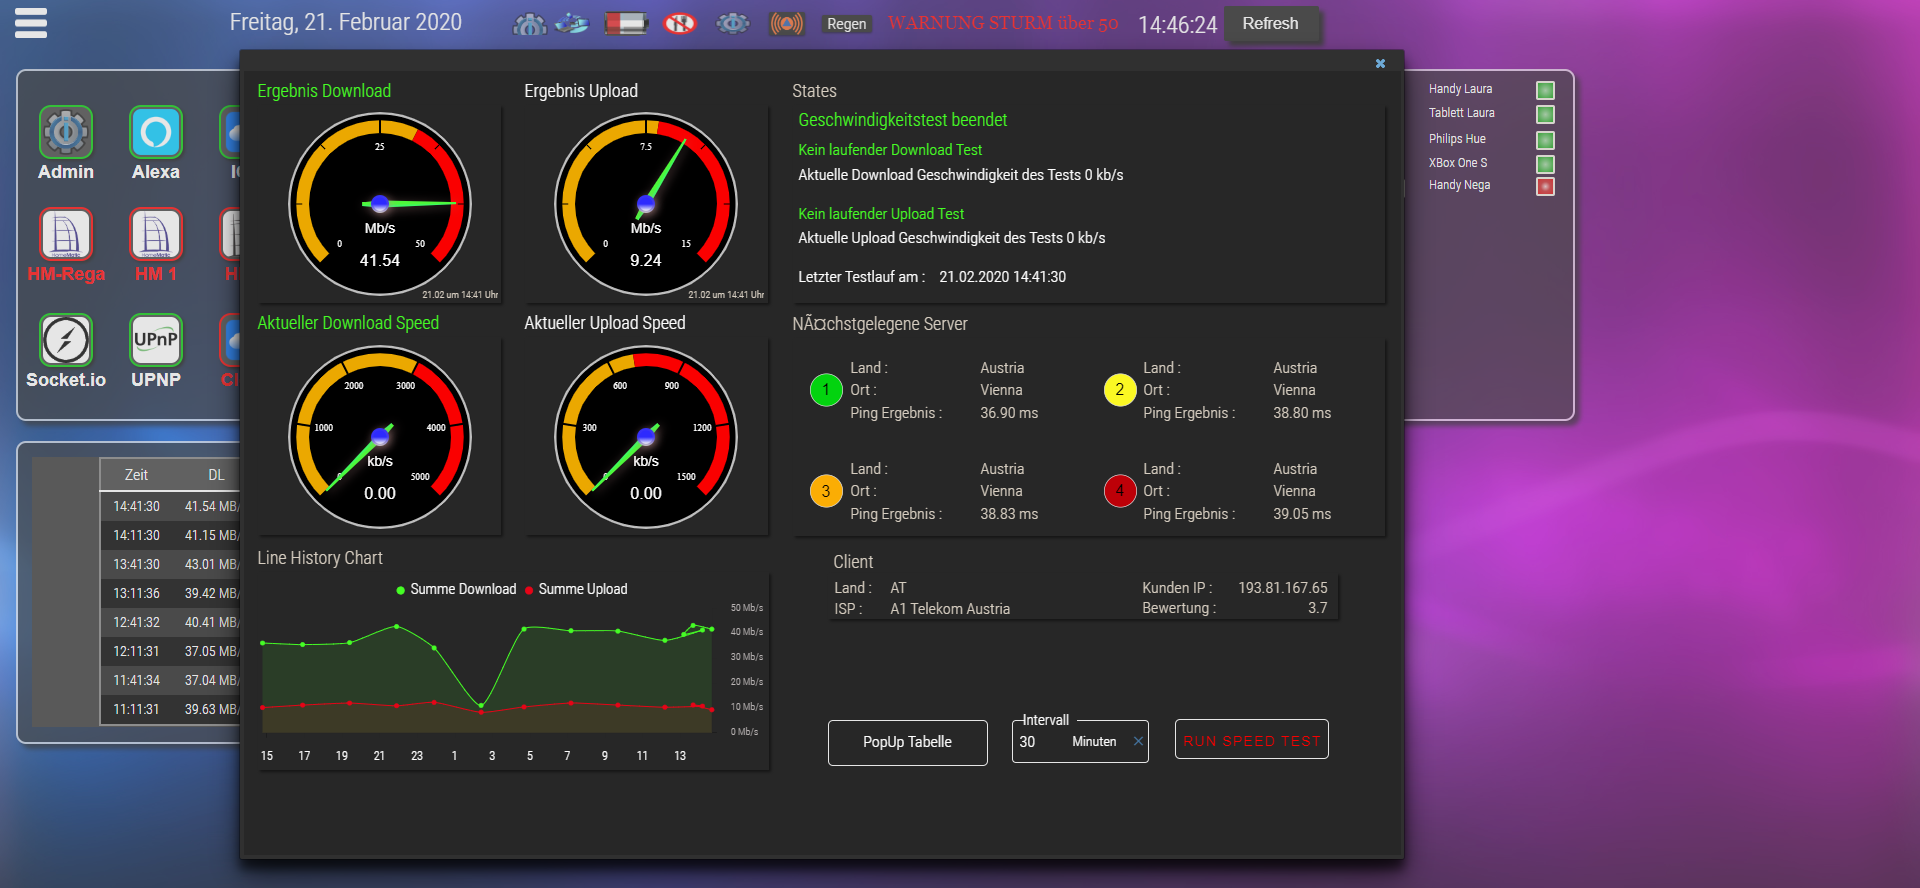Toggle the Philips Hue status indicator
The width and height of the screenshot is (1920, 888).
click(1545, 140)
